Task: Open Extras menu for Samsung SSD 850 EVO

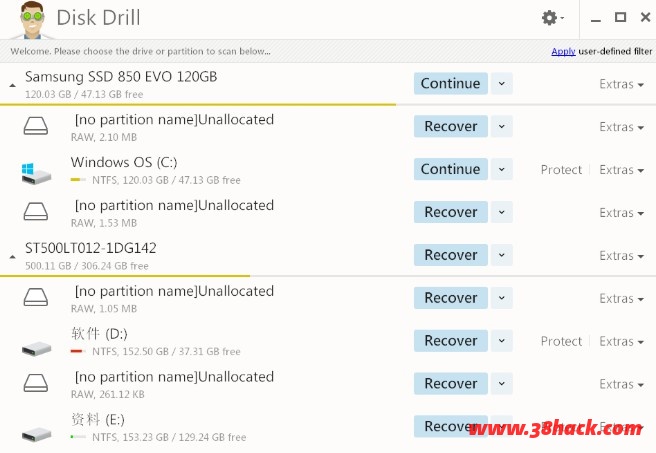Action: 621,84
